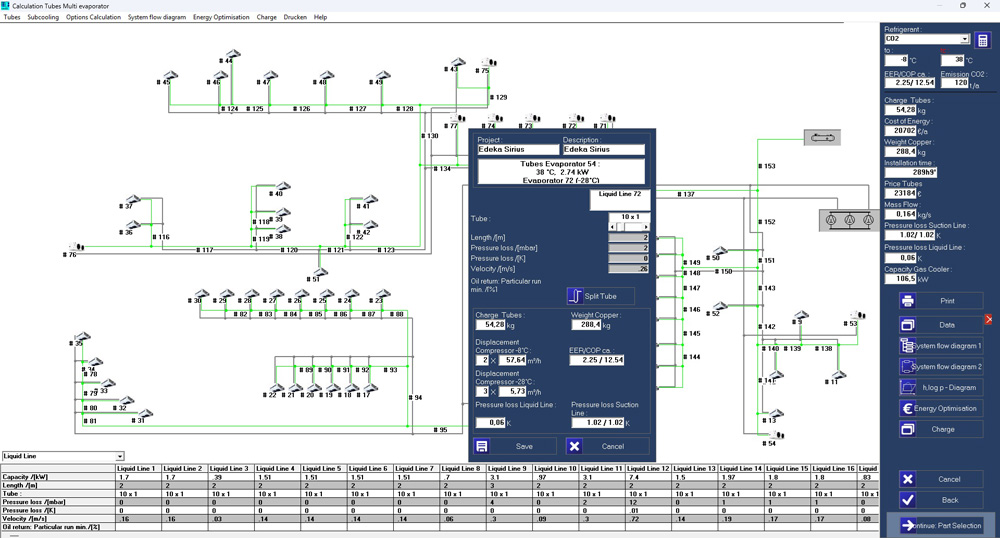
Task: Click the Back checkmark button
Action: tap(941, 500)
